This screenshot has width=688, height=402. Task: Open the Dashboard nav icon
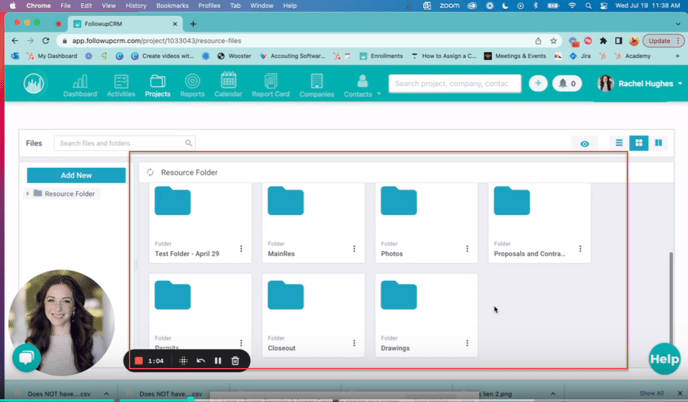tap(80, 86)
